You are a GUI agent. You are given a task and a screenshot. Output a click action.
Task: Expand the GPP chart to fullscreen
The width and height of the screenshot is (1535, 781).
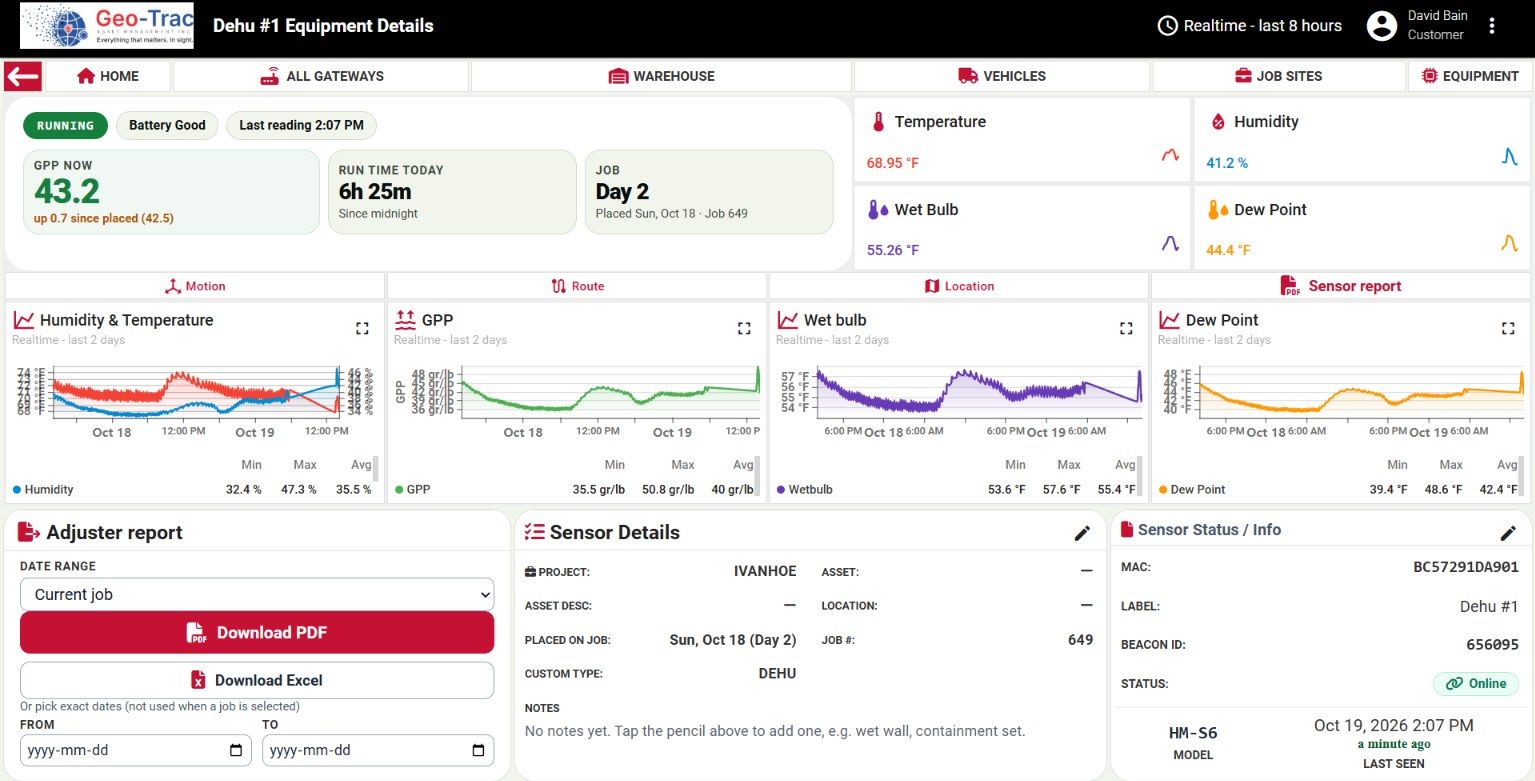[x=744, y=328]
